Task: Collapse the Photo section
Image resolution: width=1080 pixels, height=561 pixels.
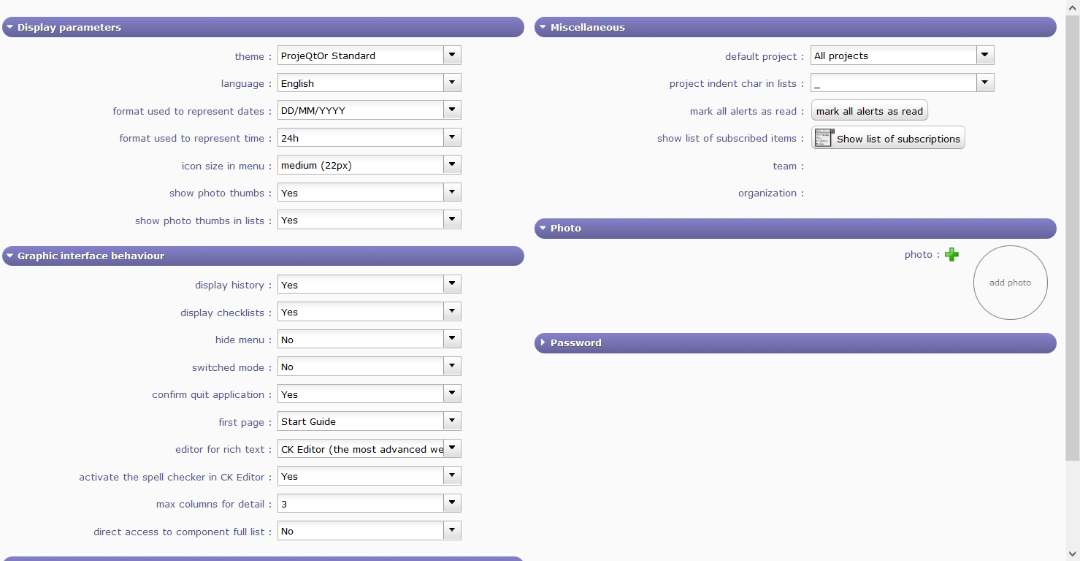Action: [x=543, y=228]
